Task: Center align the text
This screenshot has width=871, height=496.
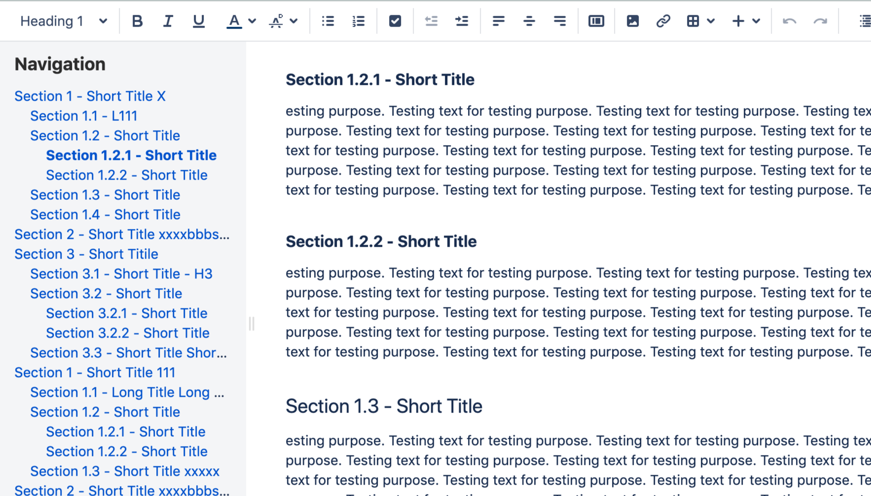Action: pos(529,21)
